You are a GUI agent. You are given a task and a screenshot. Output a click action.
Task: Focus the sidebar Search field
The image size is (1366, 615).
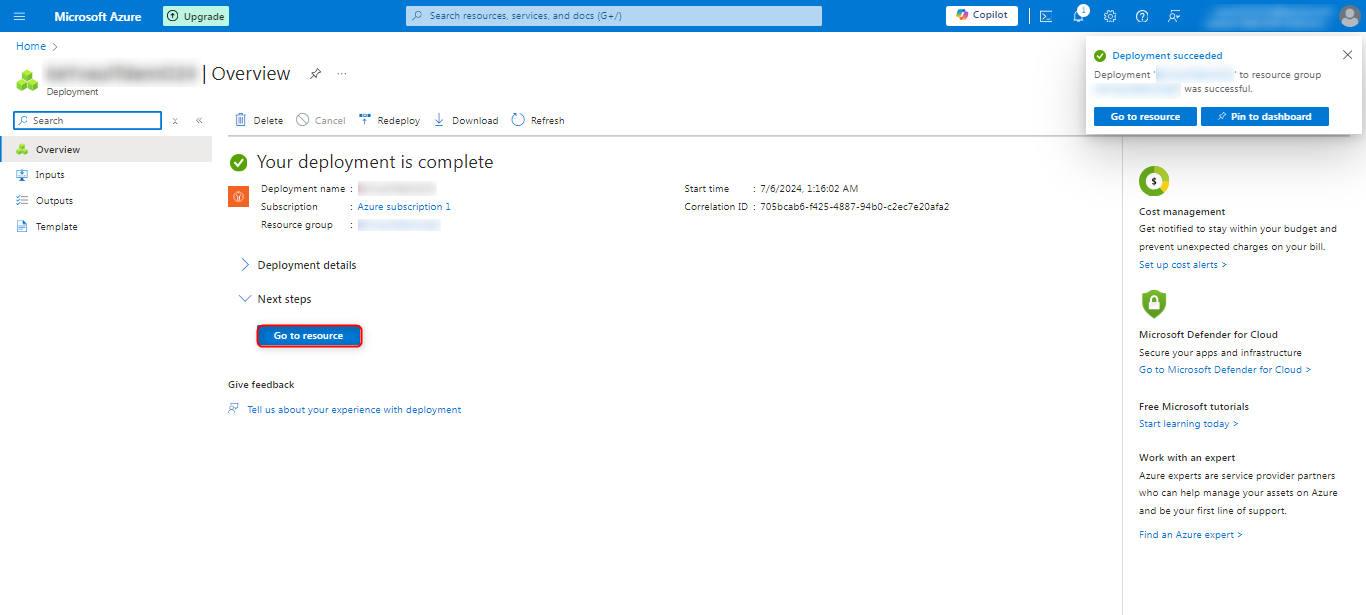[88, 120]
